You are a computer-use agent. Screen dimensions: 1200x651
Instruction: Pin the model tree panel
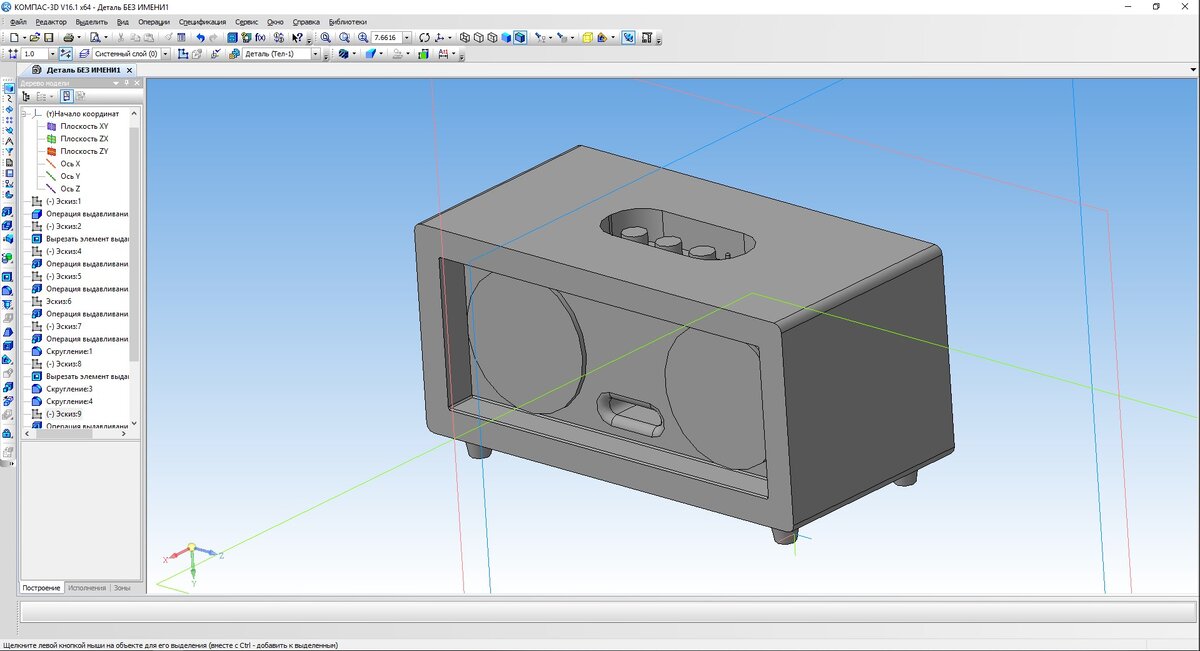[x=126, y=84]
